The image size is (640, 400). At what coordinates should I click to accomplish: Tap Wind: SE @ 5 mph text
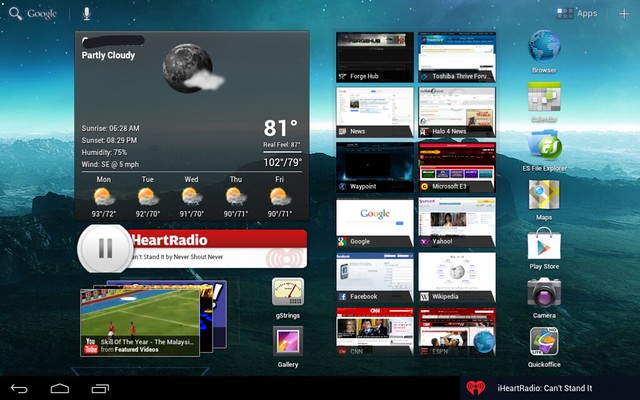[x=110, y=164]
